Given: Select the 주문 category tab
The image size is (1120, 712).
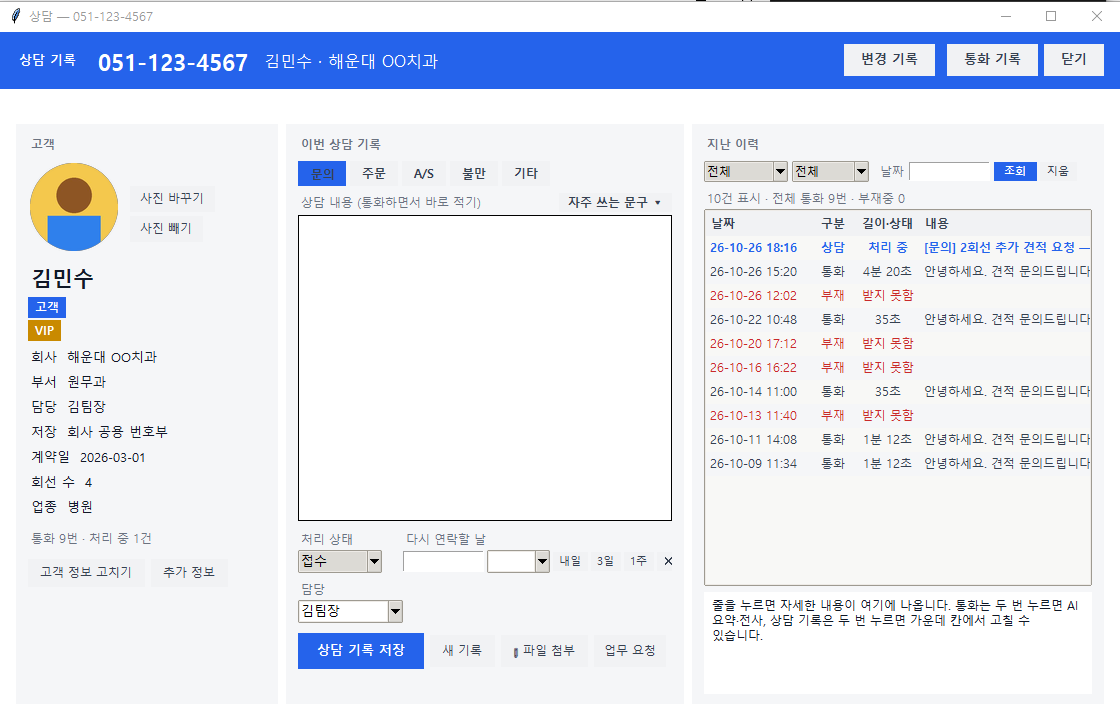Looking at the screenshot, I should coord(374,174).
